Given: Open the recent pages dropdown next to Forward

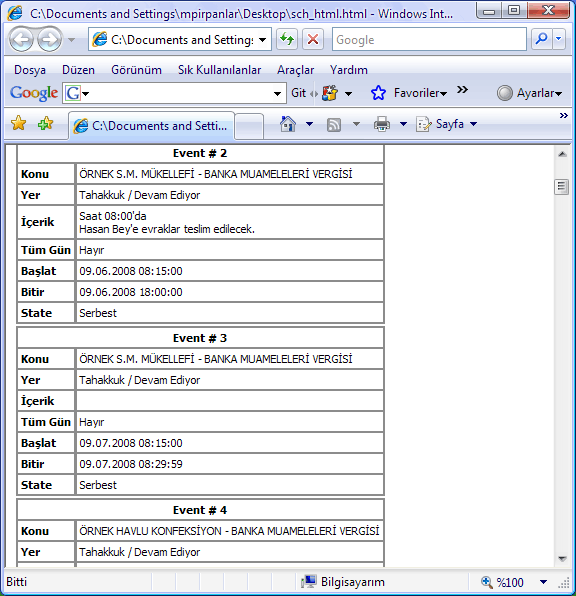Looking at the screenshot, I should (x=71, y=40).
